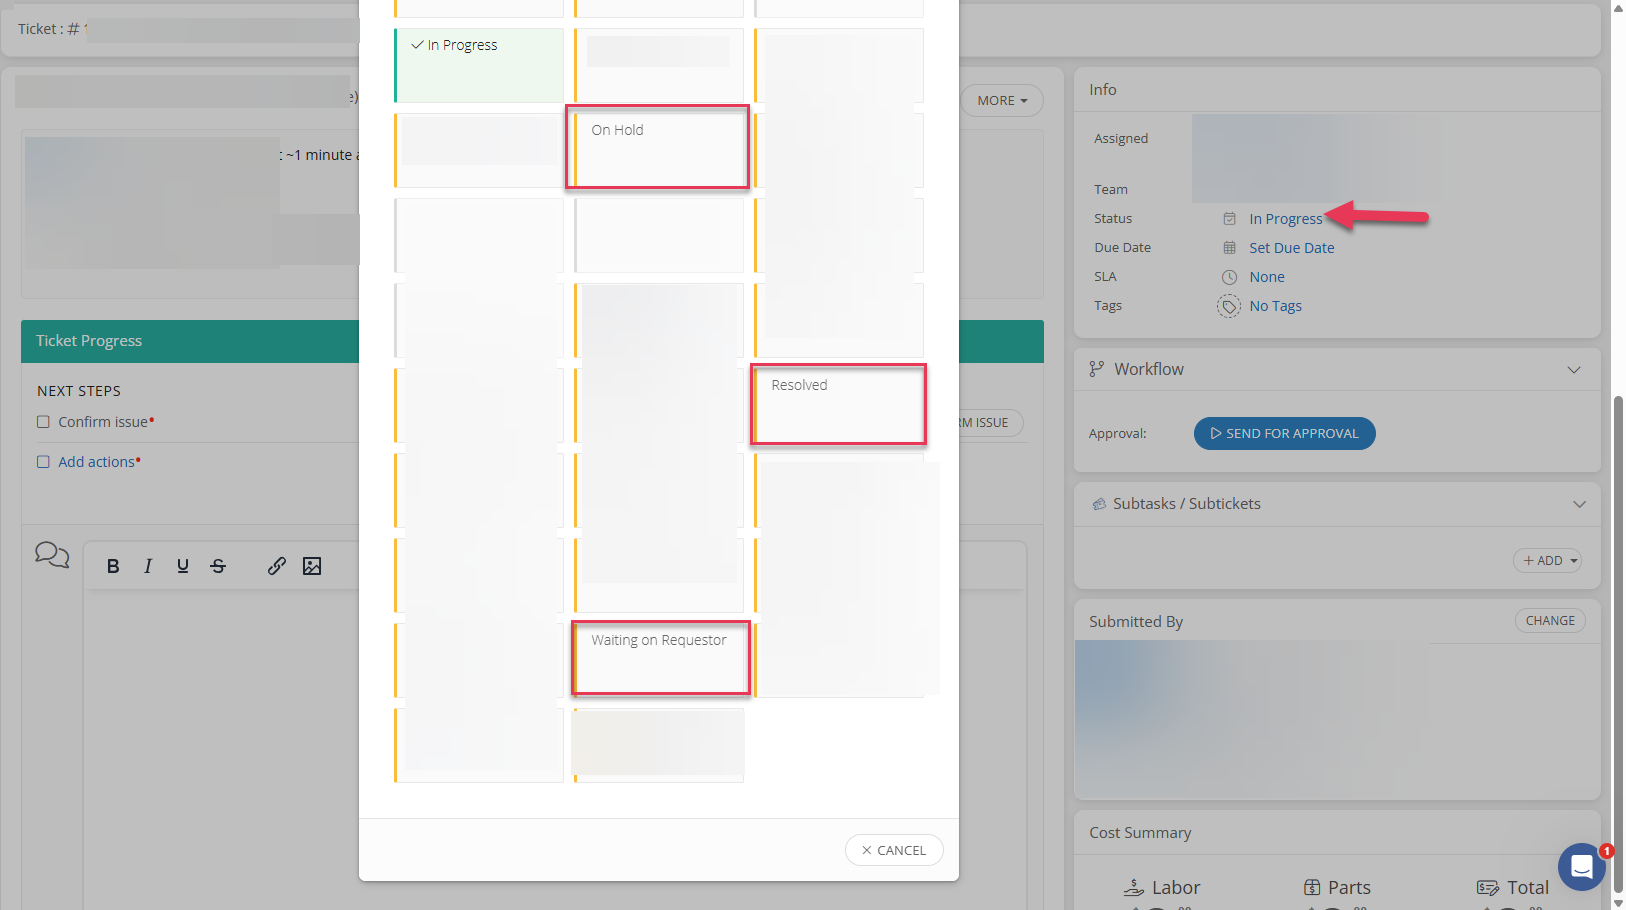1626x910 pixels.
Task: Open the Set Due Date link
Action: [1291, 248]
